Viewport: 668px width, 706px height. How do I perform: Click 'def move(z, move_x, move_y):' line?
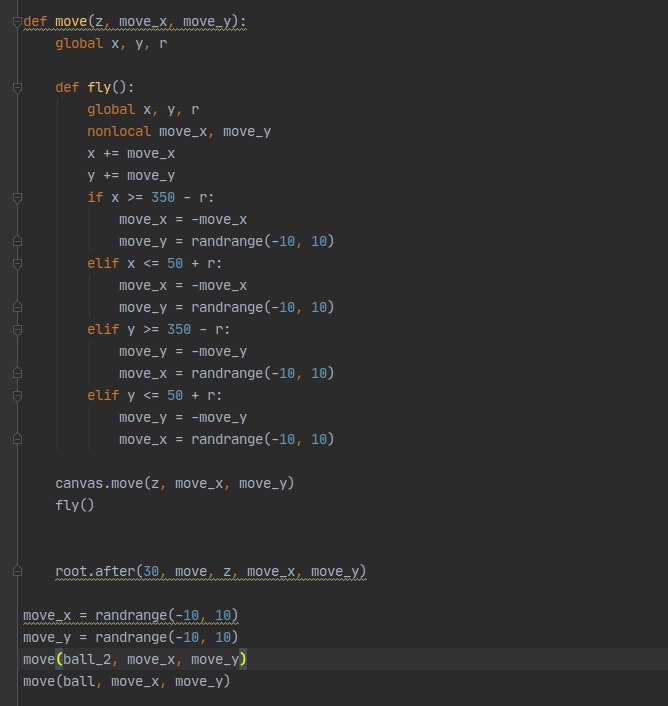click(x=135, y=22)
